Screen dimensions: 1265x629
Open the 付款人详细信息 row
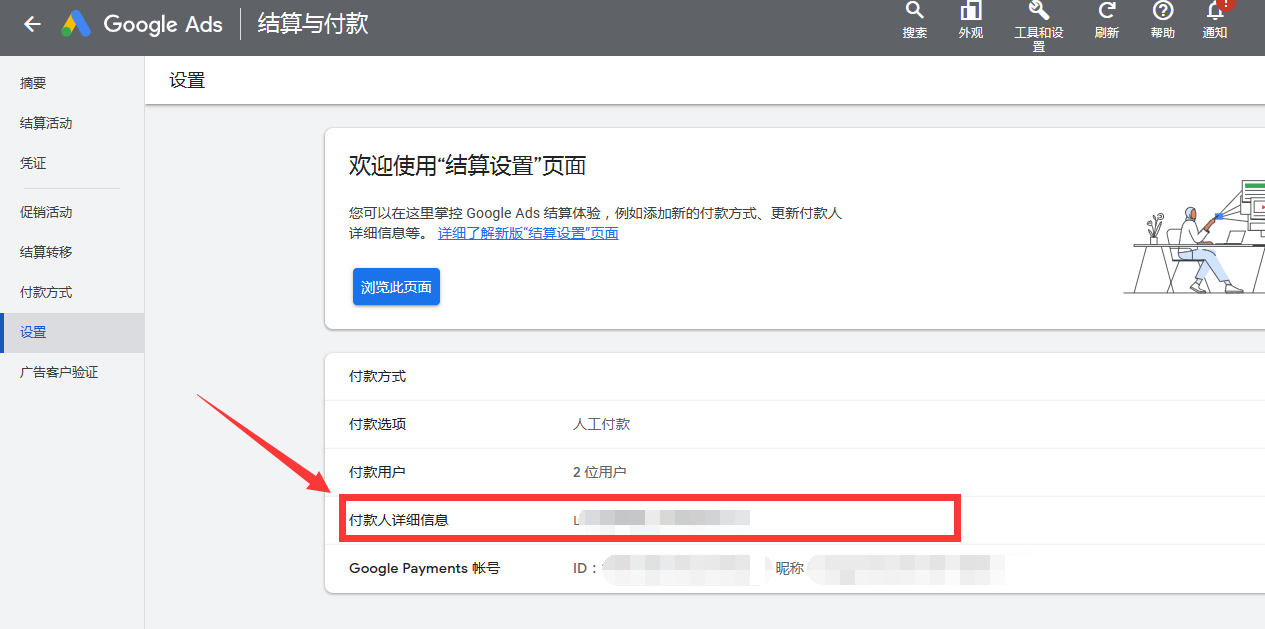click(x=795, y=520)
